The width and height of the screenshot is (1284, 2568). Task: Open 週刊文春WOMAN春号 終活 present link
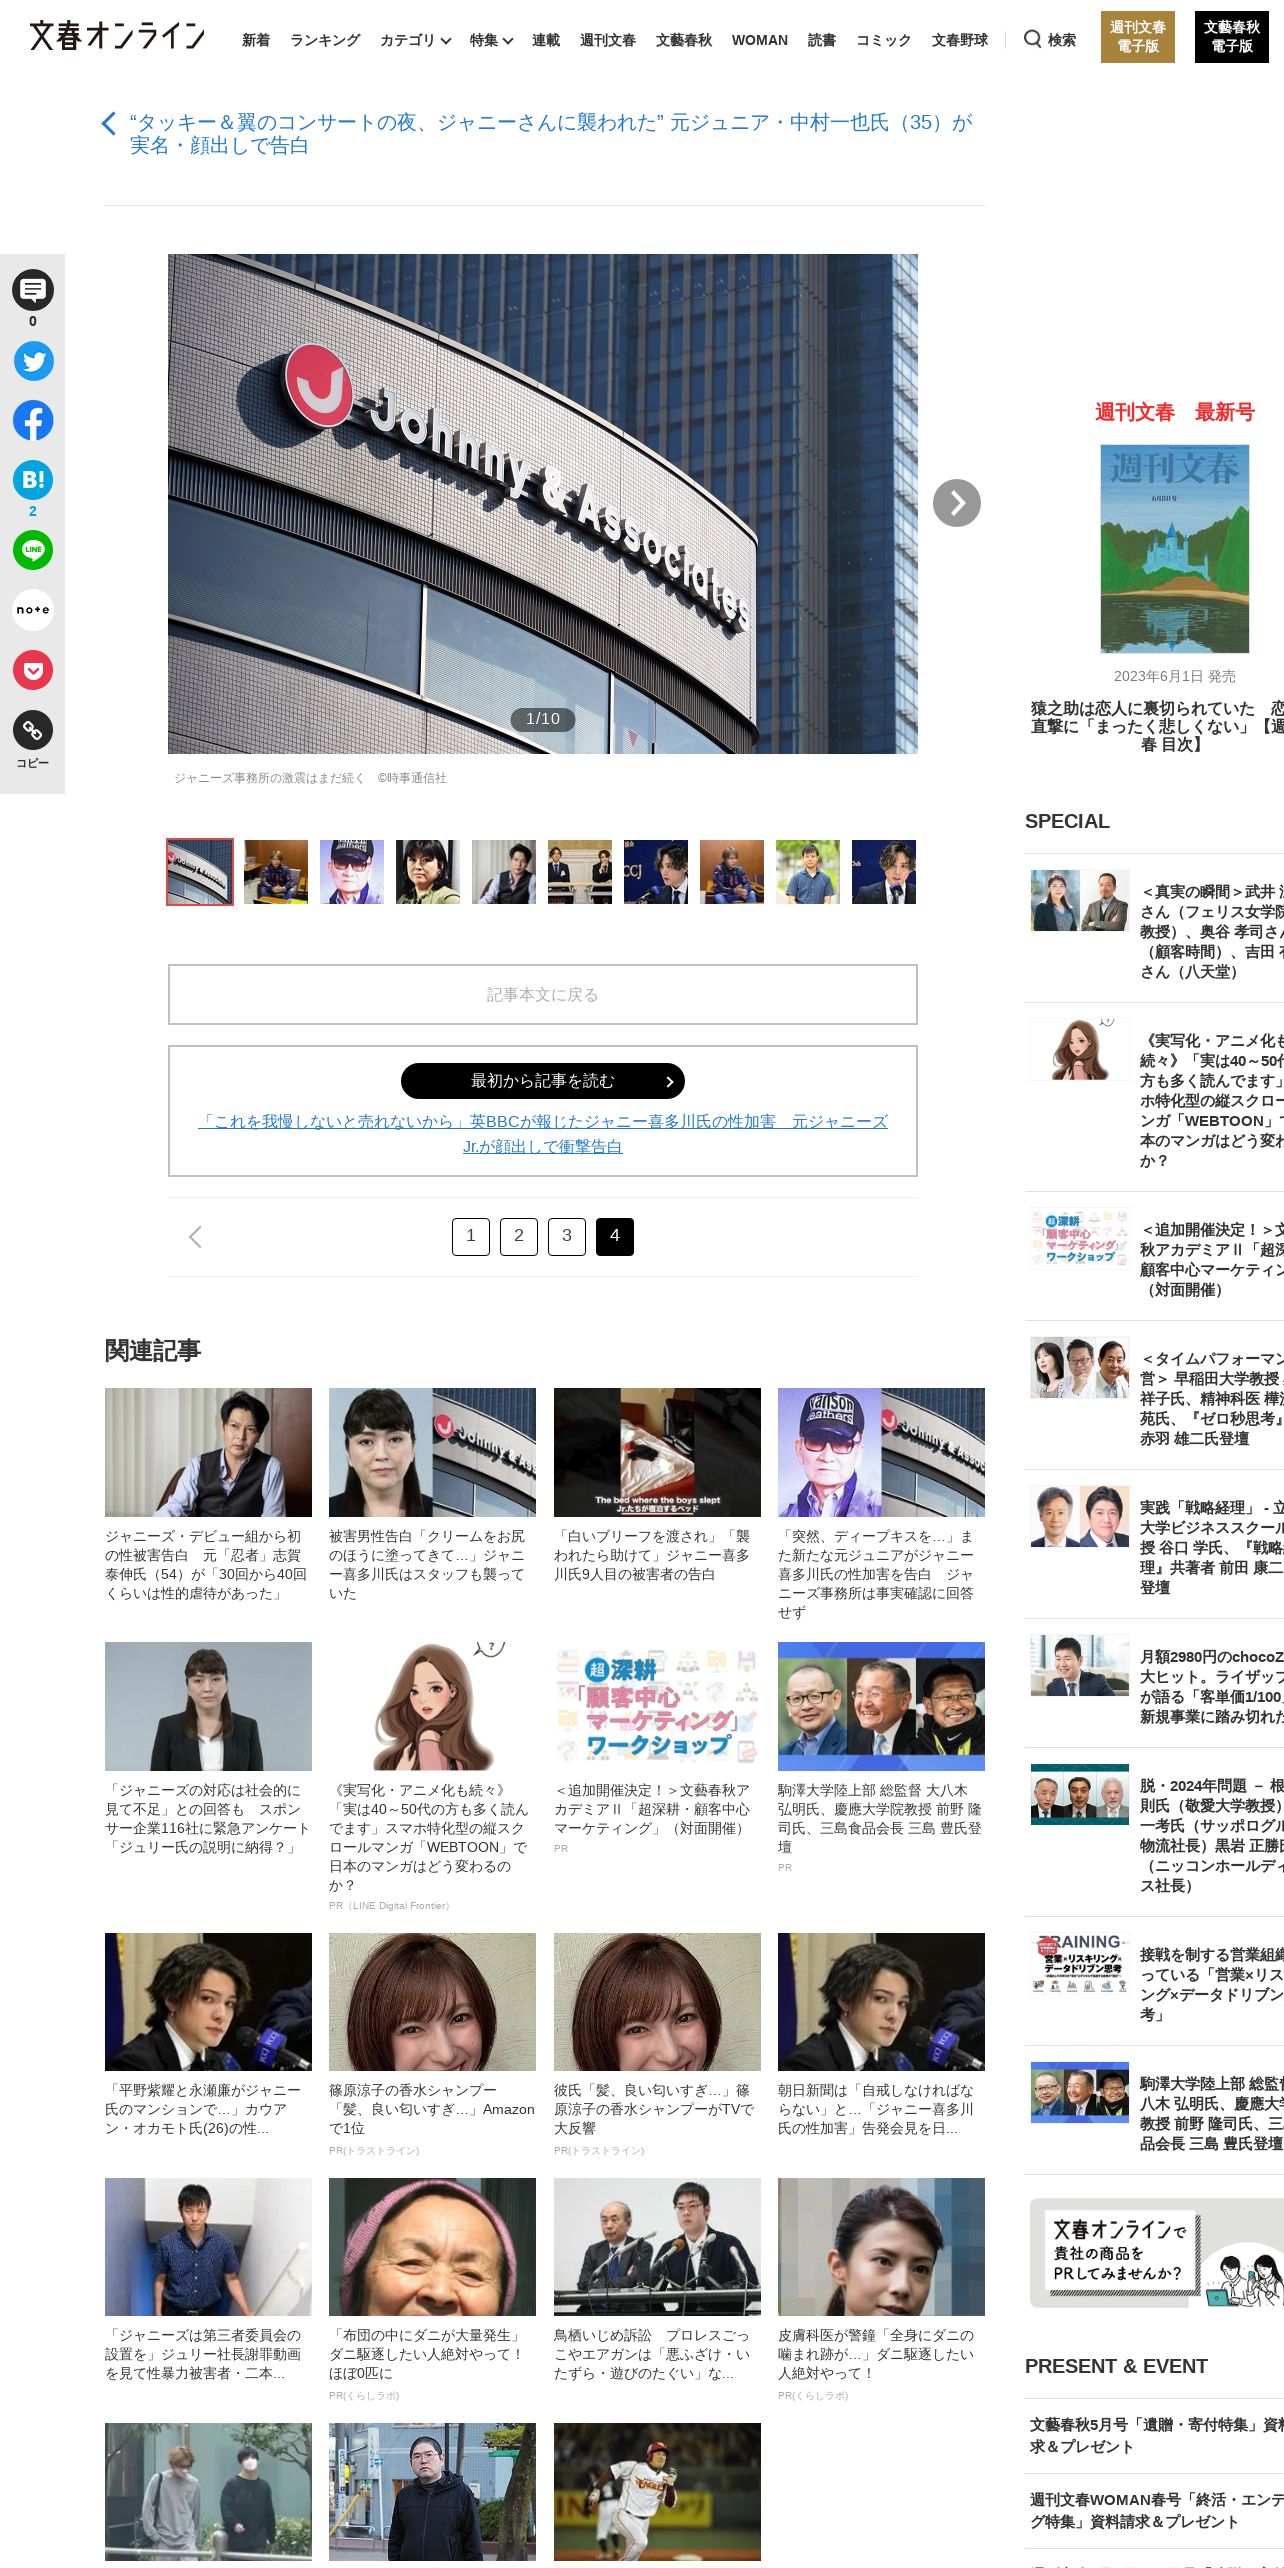tap(1157, 2511)
